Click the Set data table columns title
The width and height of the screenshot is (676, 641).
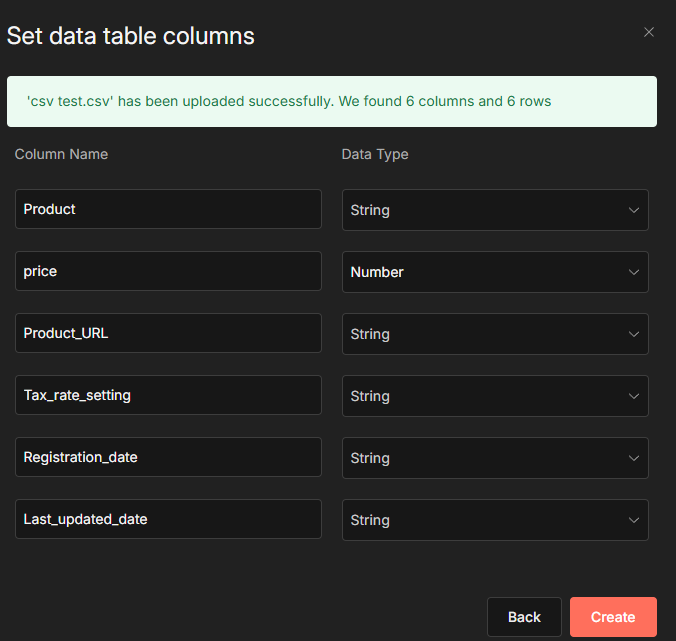click(131, 36)
